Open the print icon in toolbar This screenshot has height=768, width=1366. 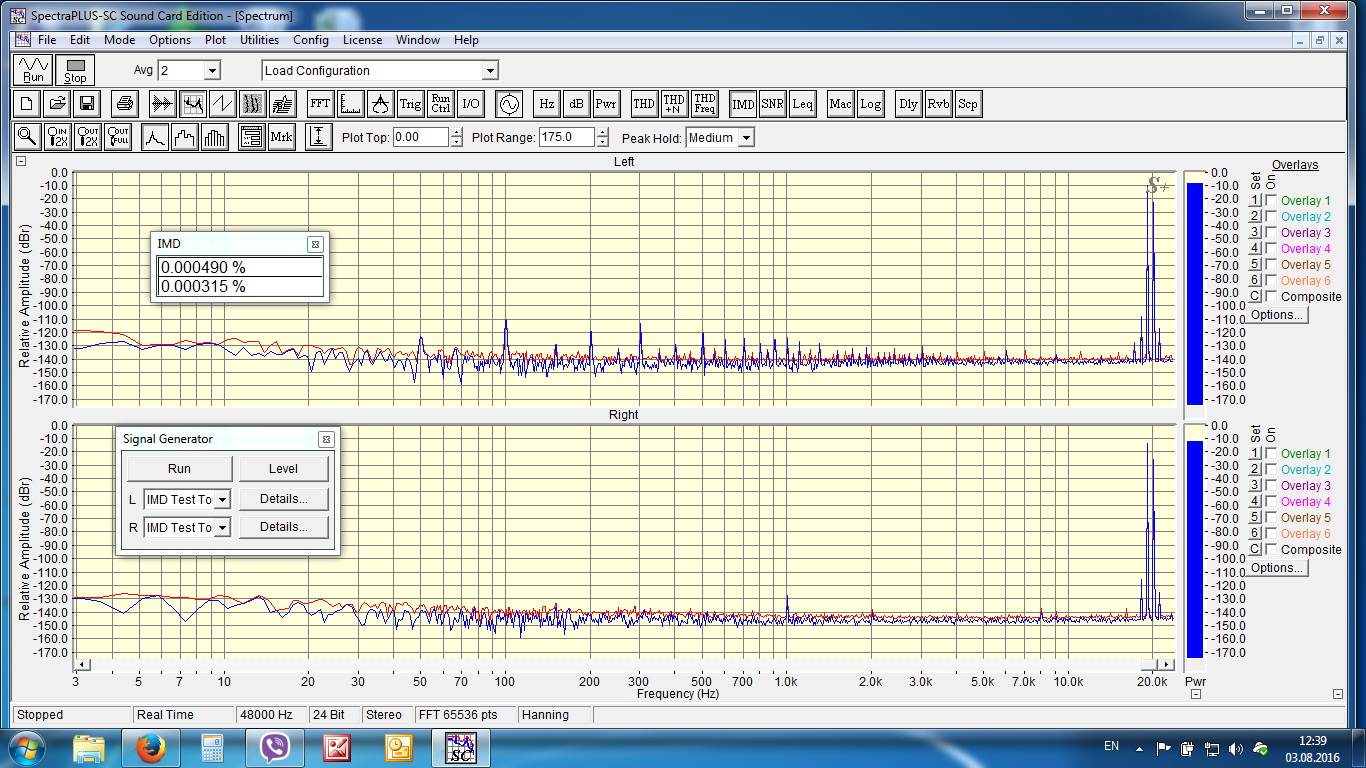click(124, 104)
